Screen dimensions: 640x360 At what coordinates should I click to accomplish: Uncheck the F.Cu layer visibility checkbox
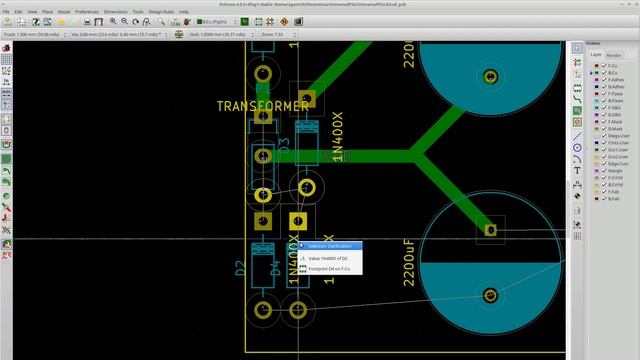pyautogui.click(x=604, y=66)
